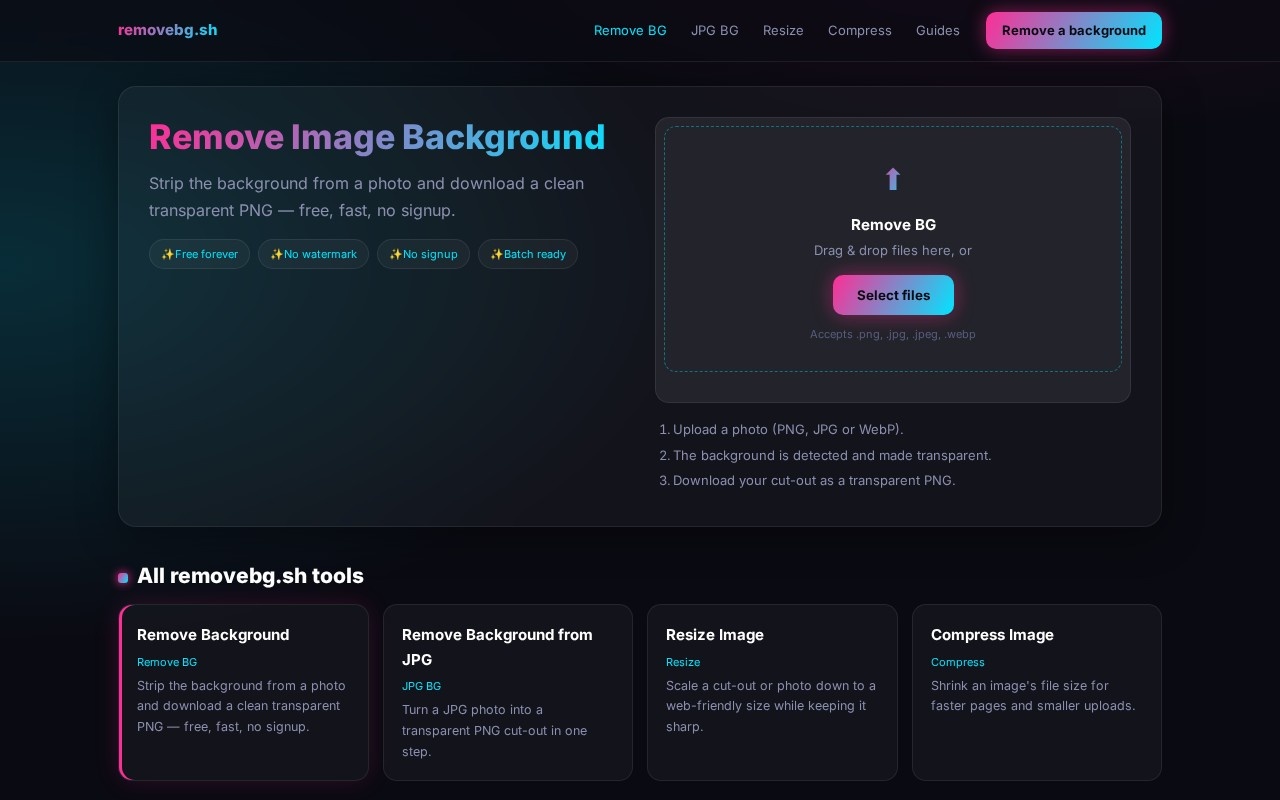Visit the Guides nav link
Image resolution: width=1280 pixels, height=800 pixels.
[x=938, y=30]
